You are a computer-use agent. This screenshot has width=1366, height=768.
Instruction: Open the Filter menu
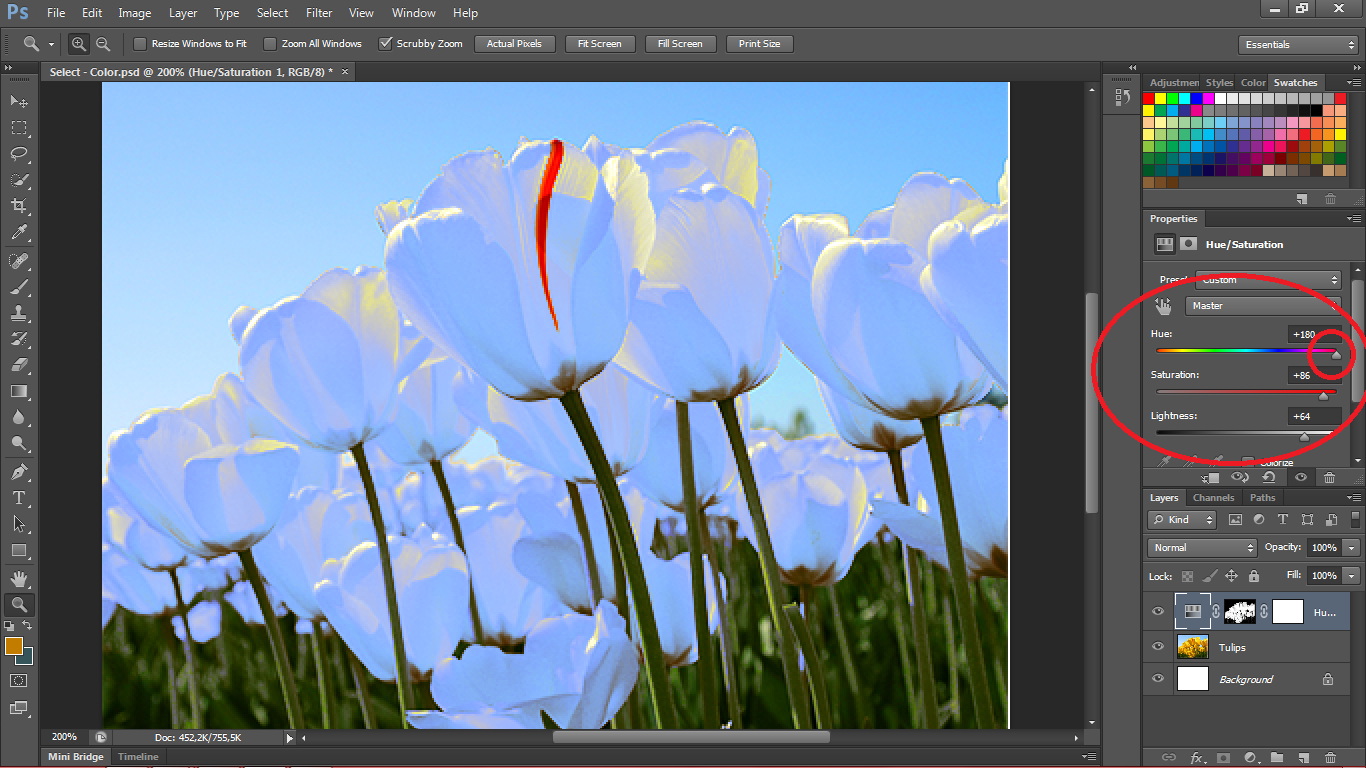pyautogui.click(x=319, y=13)
